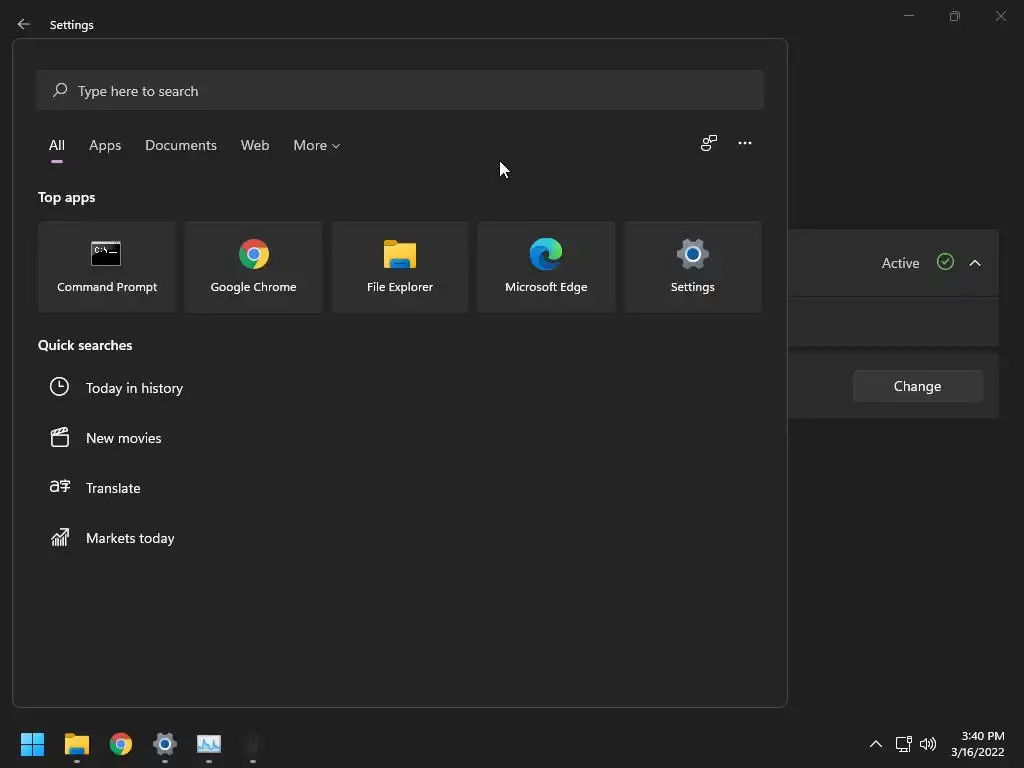This screenshot has height=768, width=1024.
Task: Open File Explorer from the taskbar
Action: (x=76, y=744)
